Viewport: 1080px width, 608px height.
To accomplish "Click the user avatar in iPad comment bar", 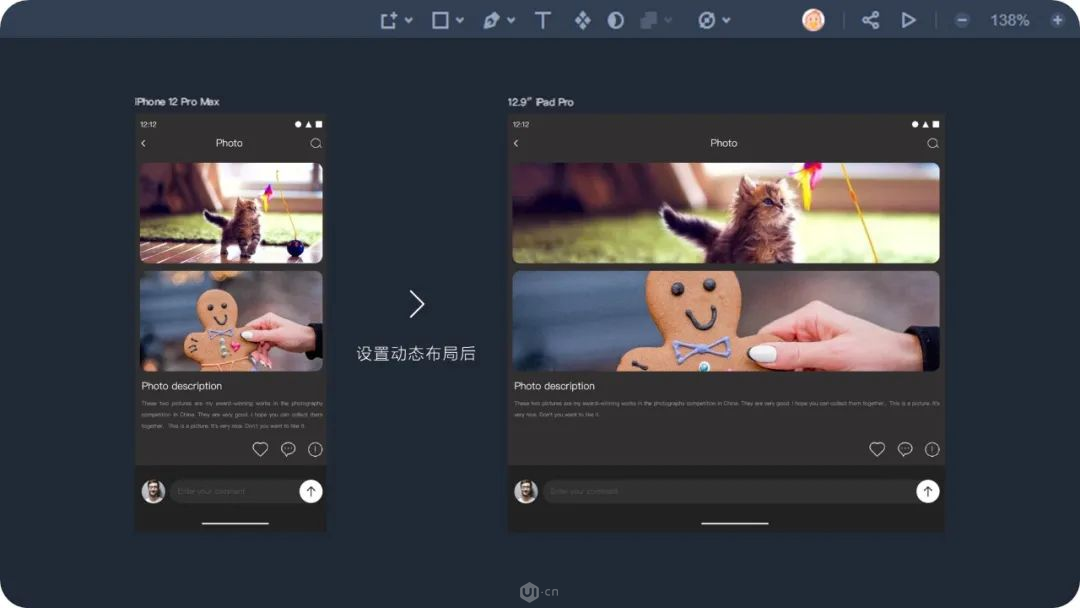I will (x=526, y=491).
